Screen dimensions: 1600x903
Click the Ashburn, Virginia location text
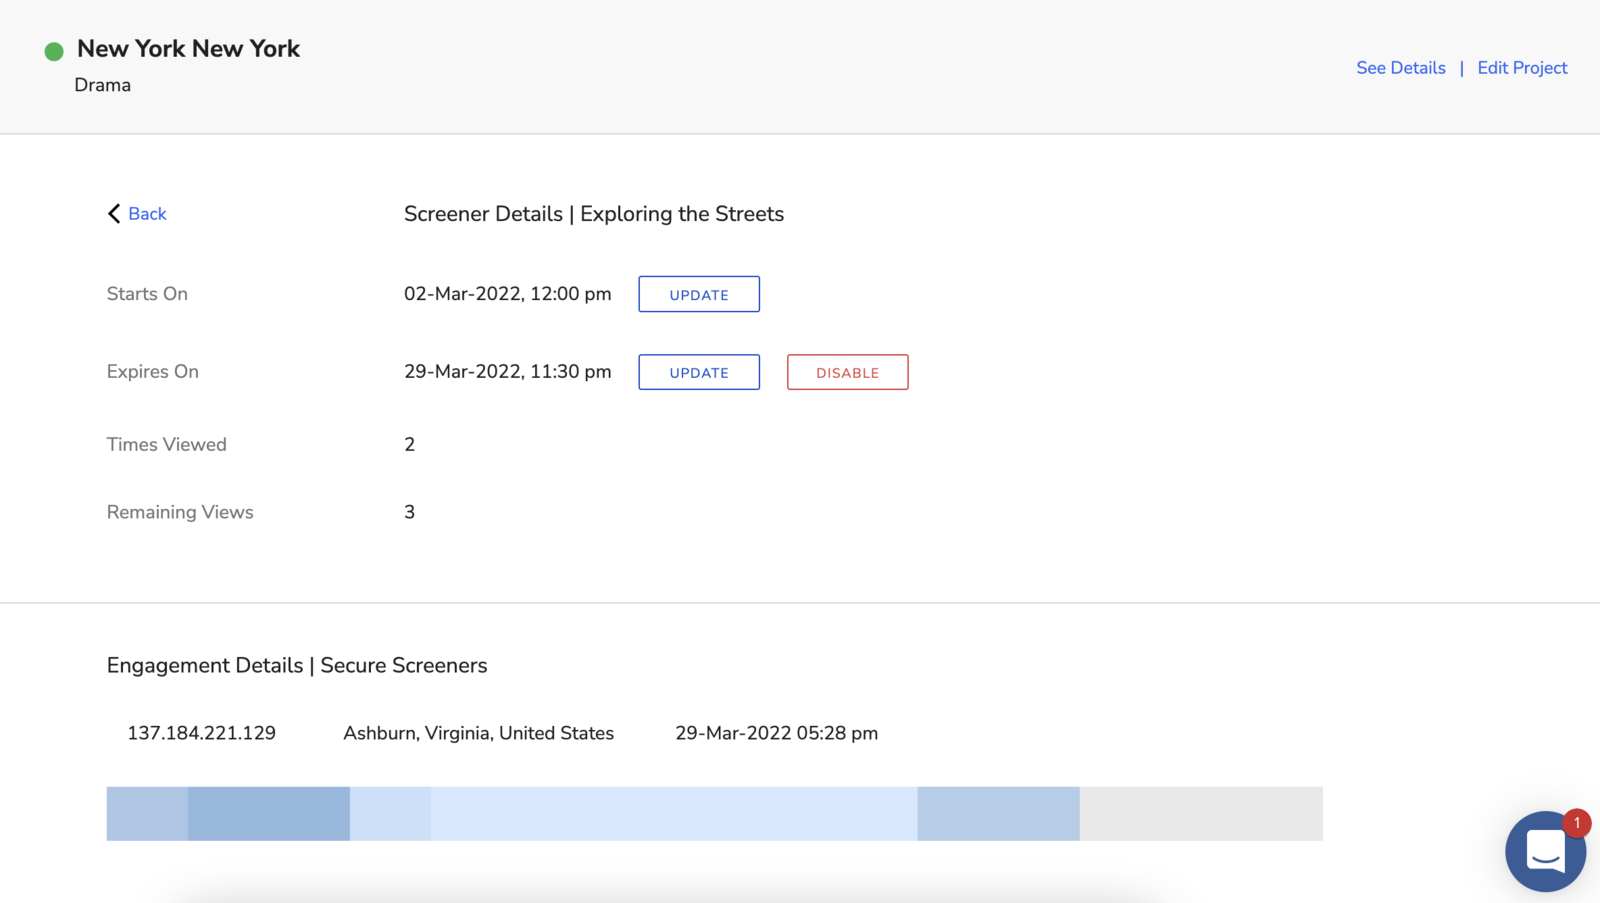478,733
